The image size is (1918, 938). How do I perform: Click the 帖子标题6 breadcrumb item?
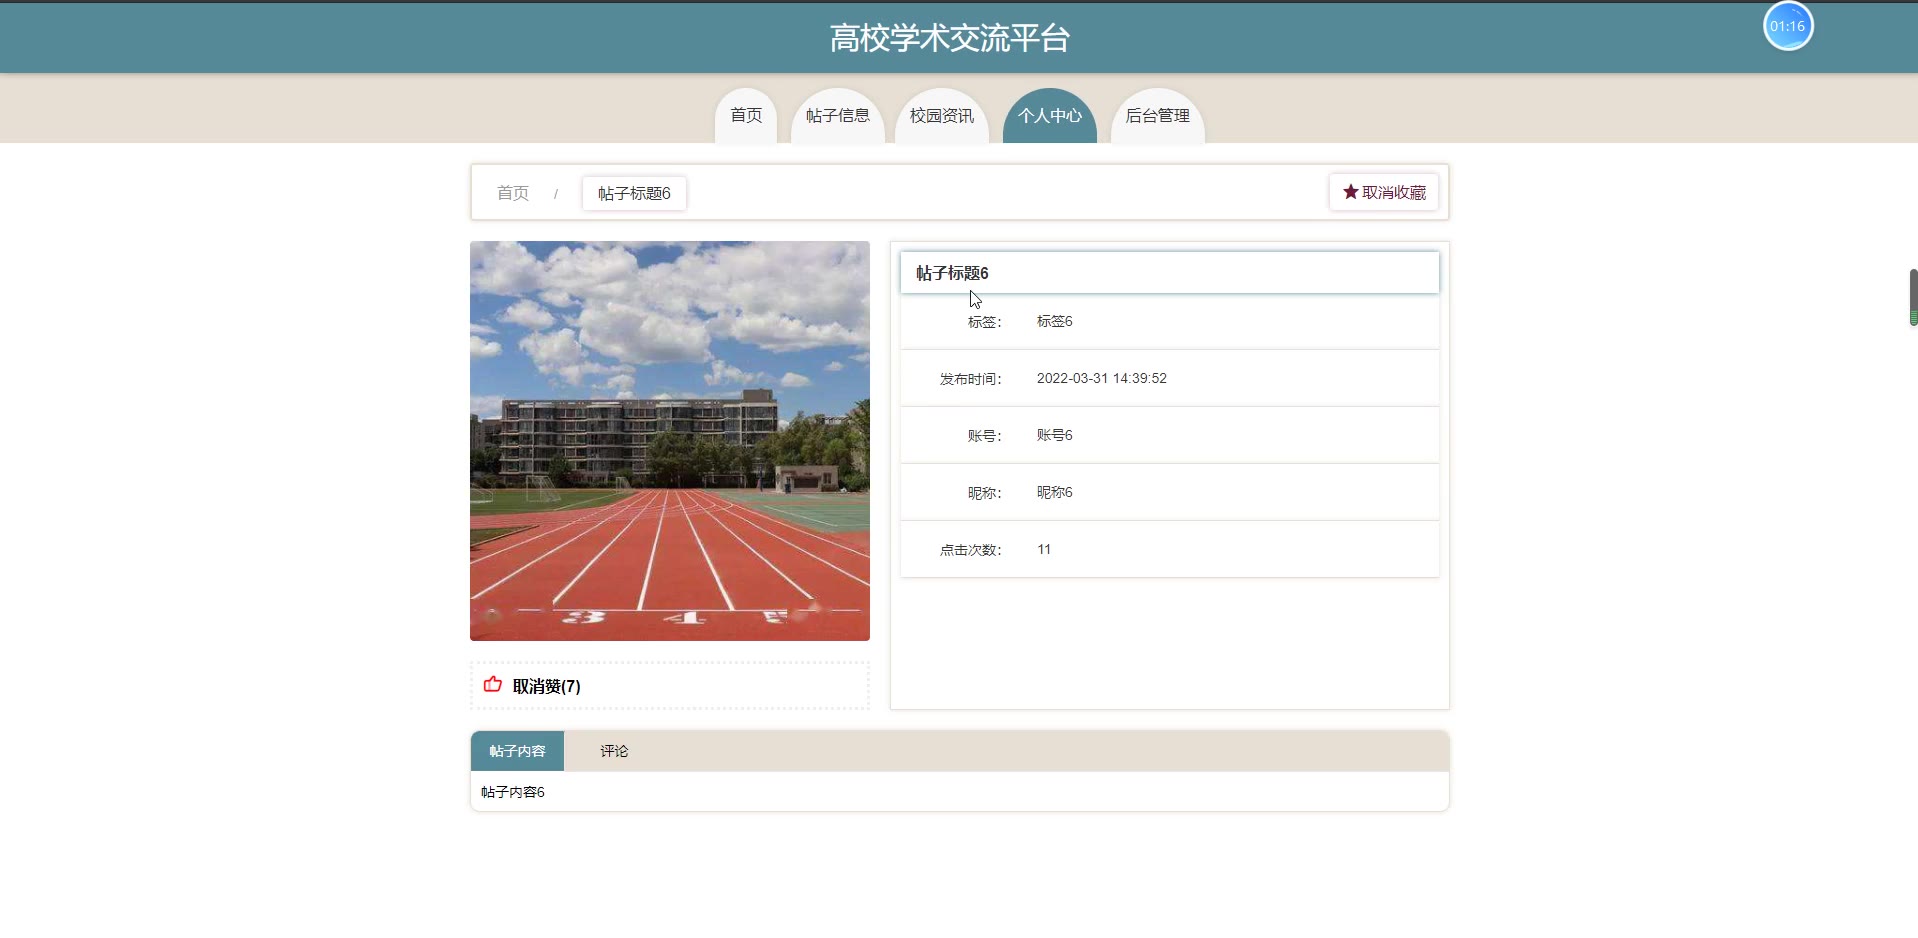(634, 193)
